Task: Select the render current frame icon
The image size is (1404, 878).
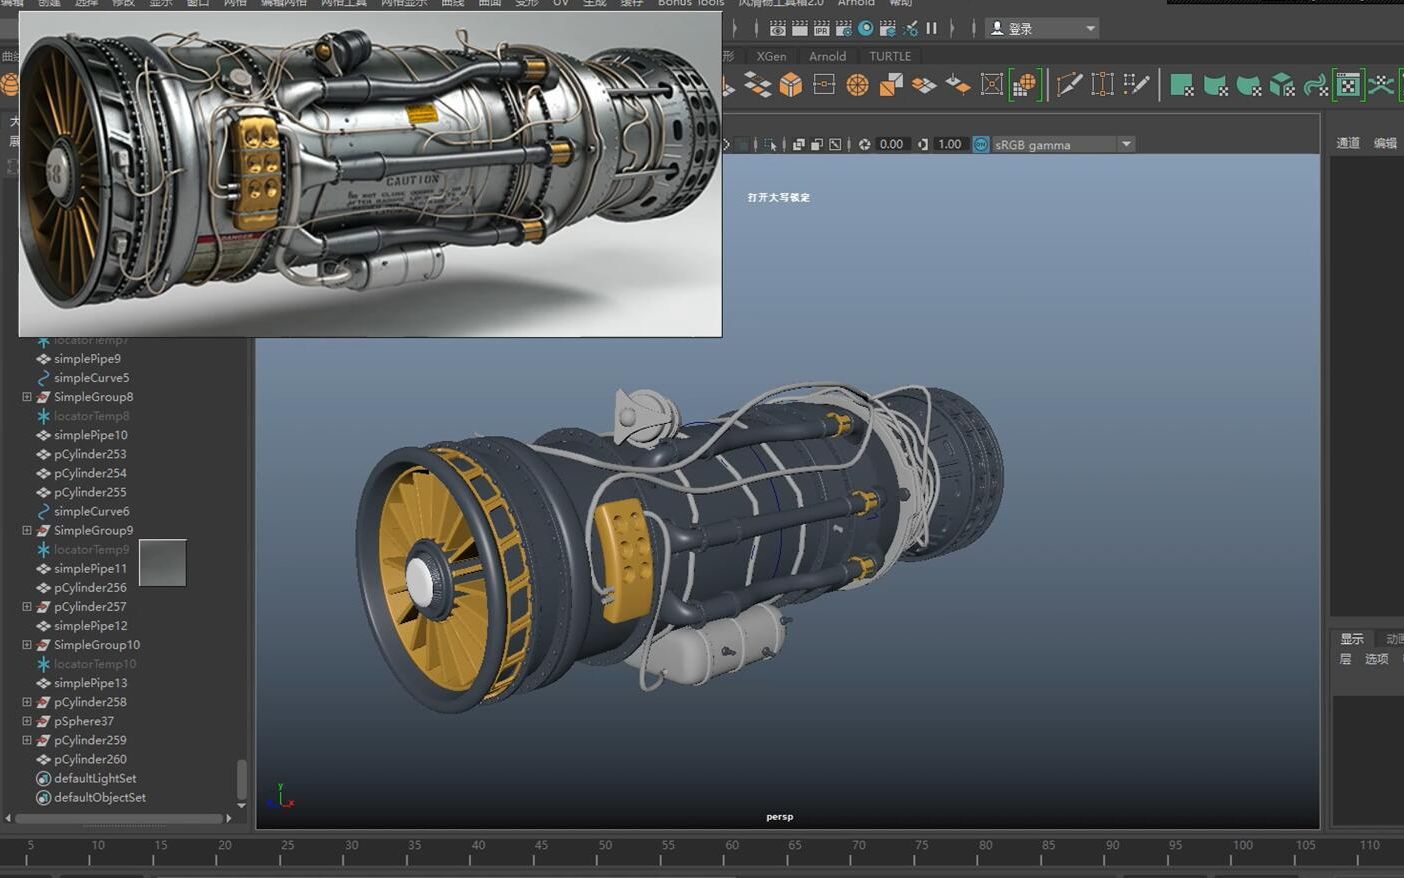Action: 778,28
